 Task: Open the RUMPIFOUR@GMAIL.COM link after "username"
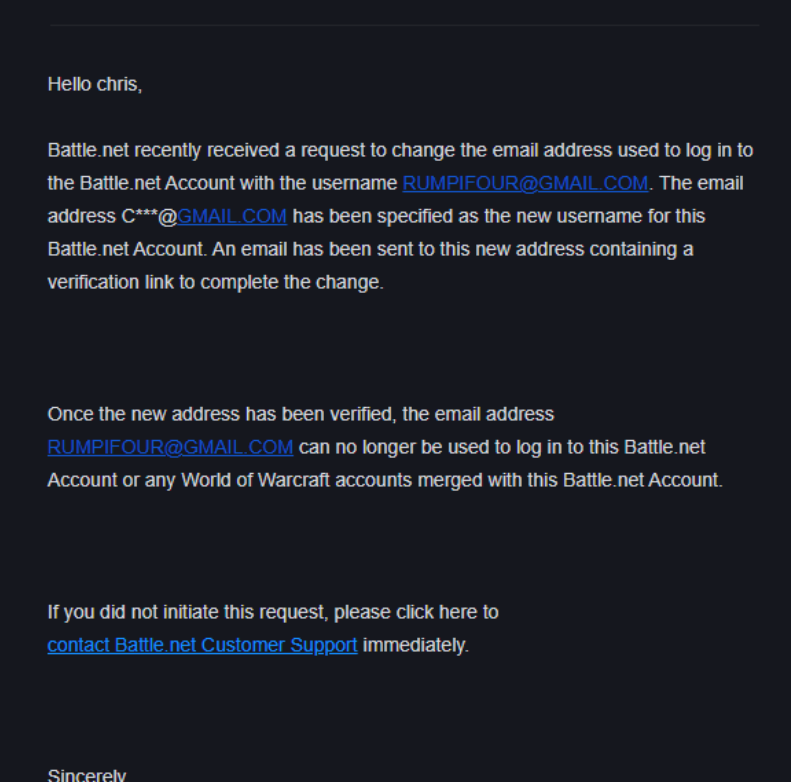(x=525, y=183)
